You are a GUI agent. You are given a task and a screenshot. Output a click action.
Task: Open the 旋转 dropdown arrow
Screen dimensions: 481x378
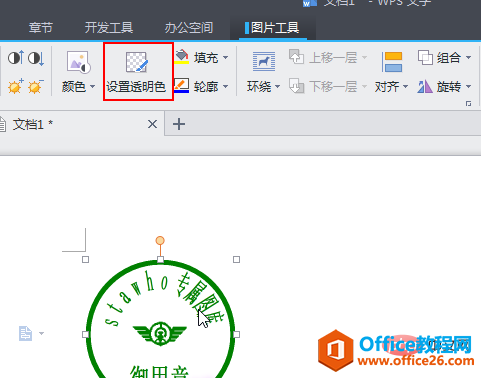tap(468, 87)
